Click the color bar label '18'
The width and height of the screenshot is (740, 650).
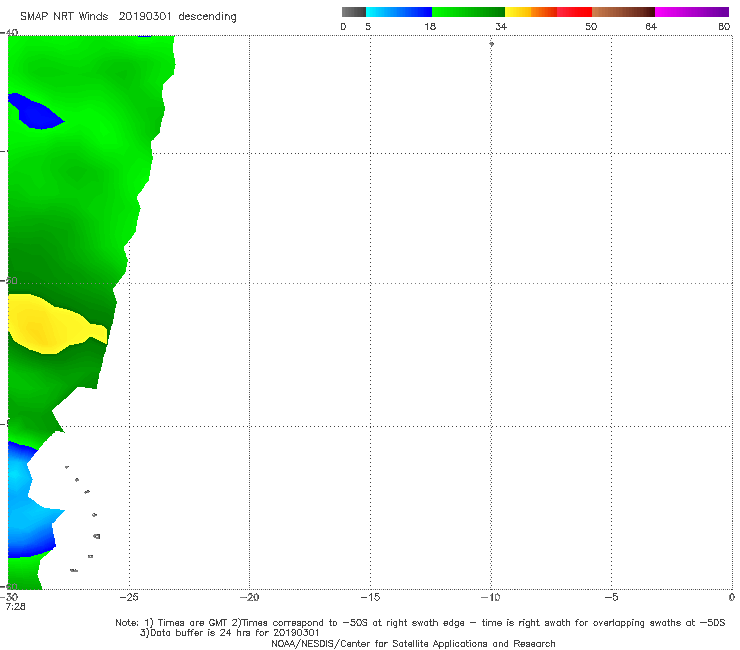click(430, 26)
